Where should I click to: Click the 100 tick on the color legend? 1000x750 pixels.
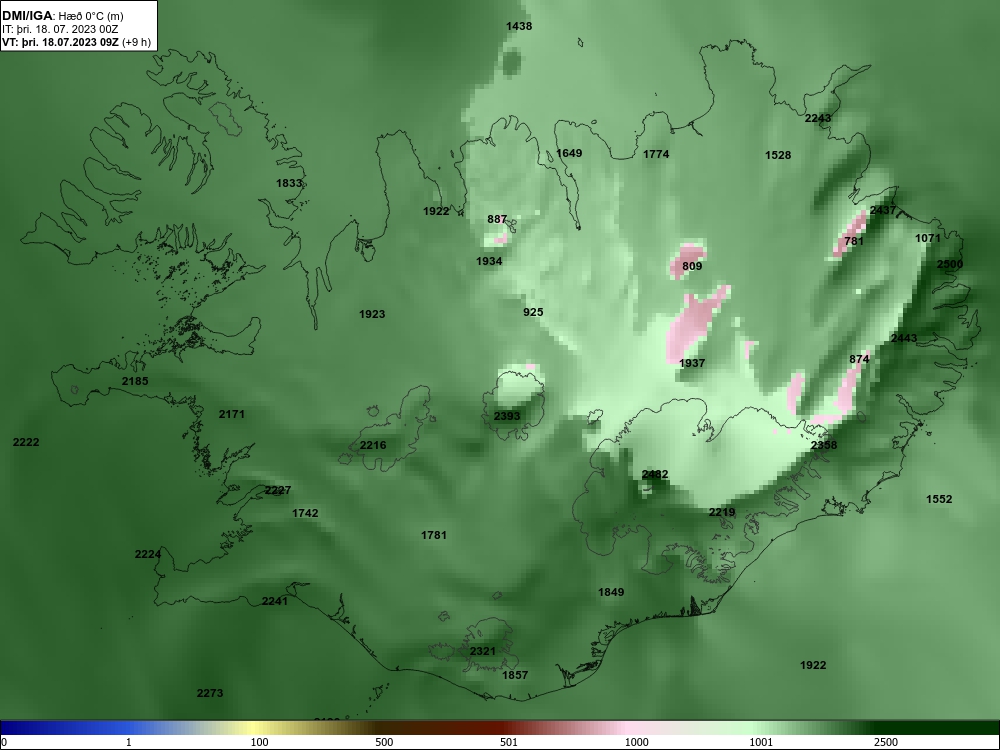pos(260,742)
